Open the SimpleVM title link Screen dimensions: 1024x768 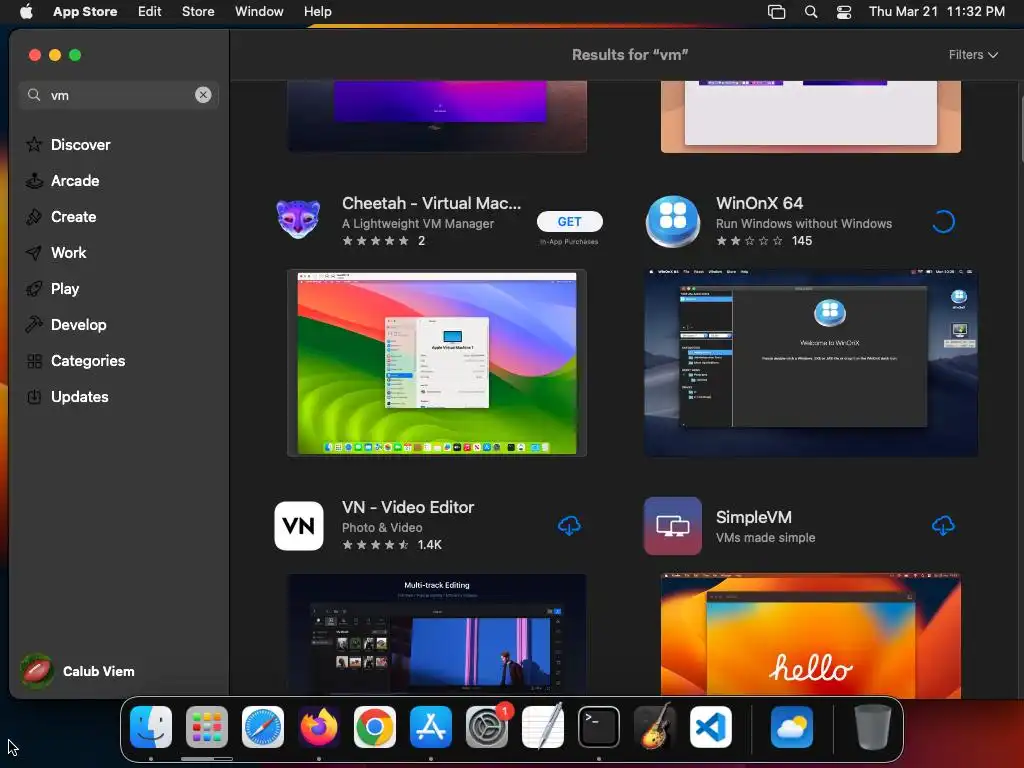click(x=754, y=517)
